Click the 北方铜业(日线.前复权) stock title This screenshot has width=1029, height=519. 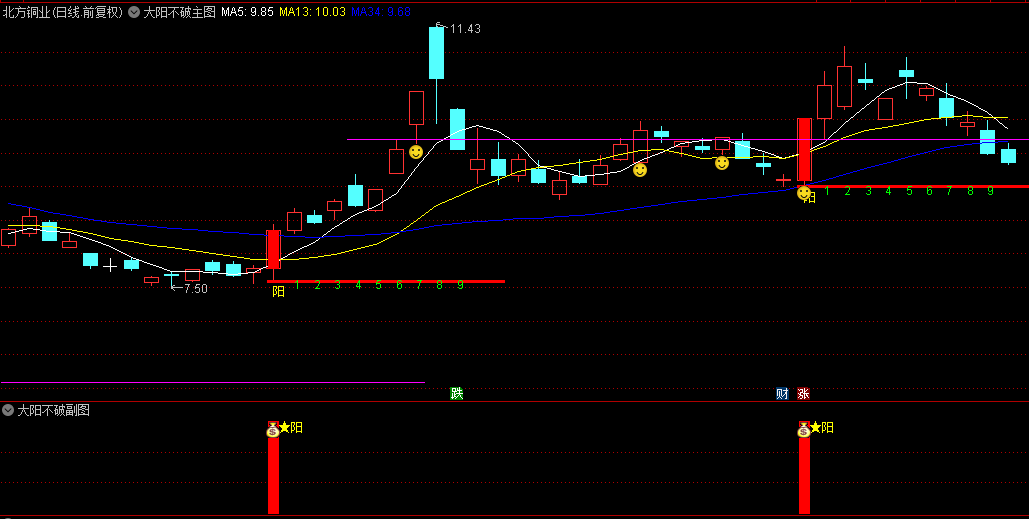click(63, 12)
